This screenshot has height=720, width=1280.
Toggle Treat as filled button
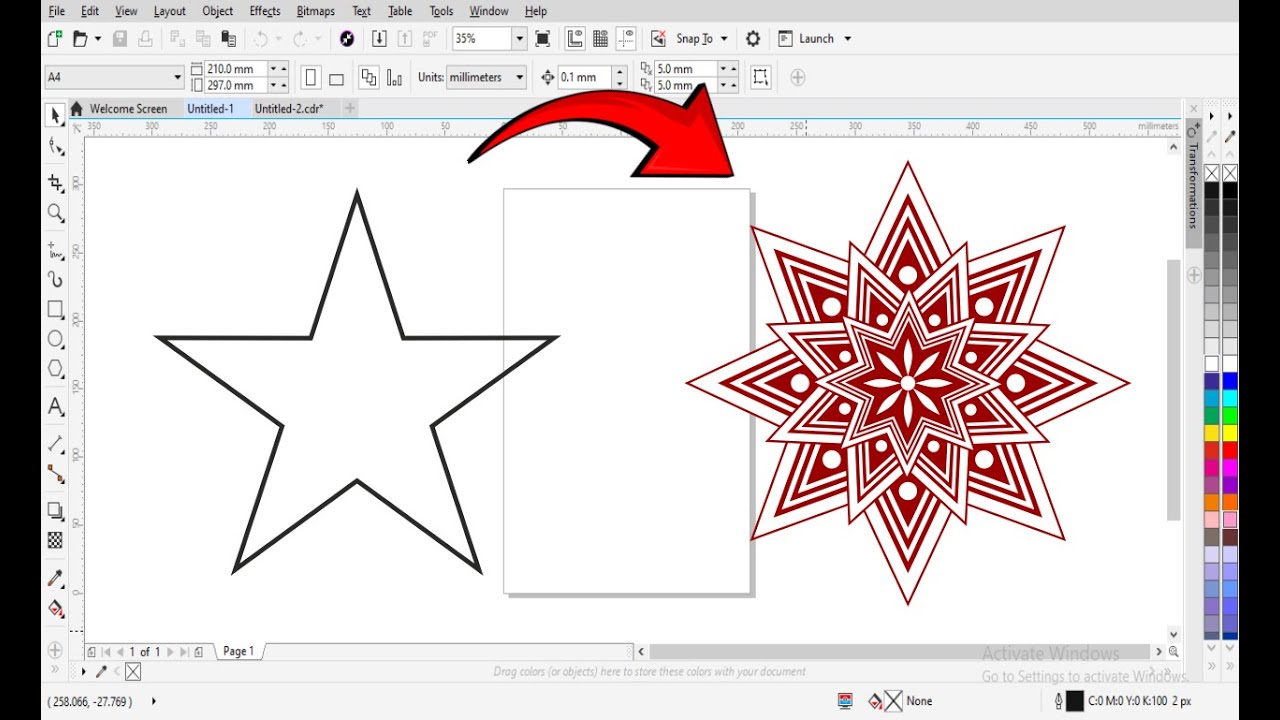(761, 77)
